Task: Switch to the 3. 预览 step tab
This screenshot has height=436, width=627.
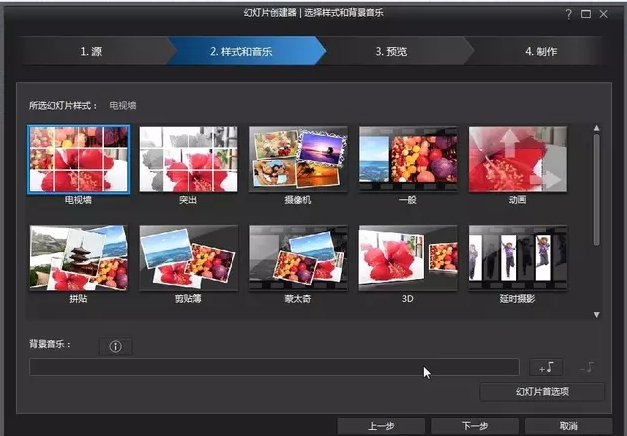Action: coord(391,51)
